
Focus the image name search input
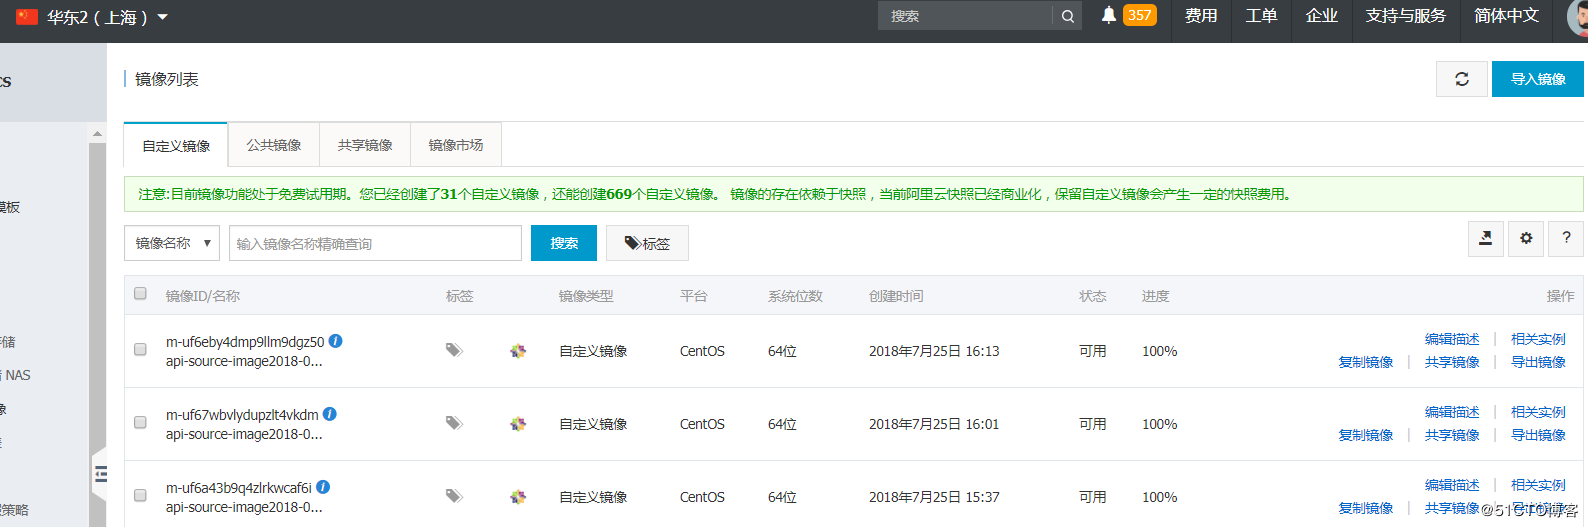[x=375, y=243]
